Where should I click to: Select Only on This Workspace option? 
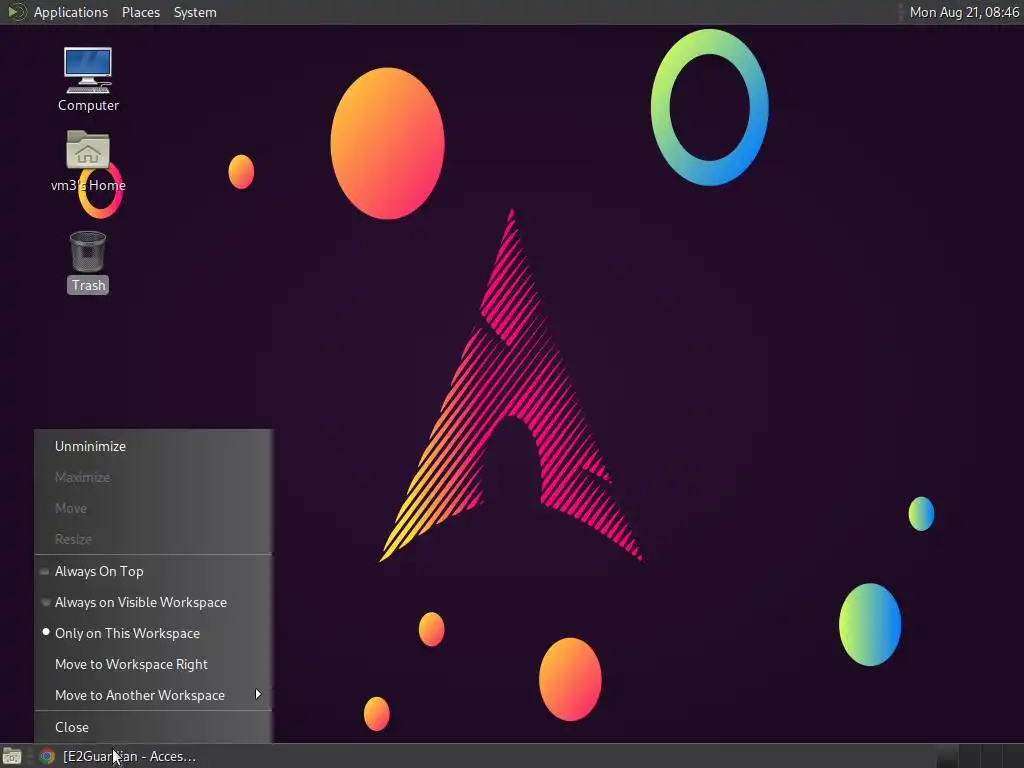tap(153, 633)
